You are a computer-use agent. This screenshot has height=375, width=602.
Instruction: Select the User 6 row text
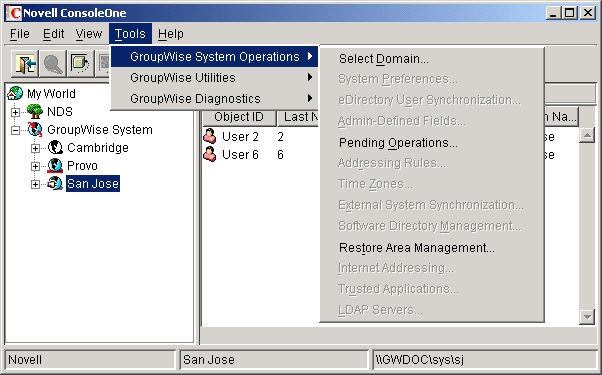[x=240, y=155]
